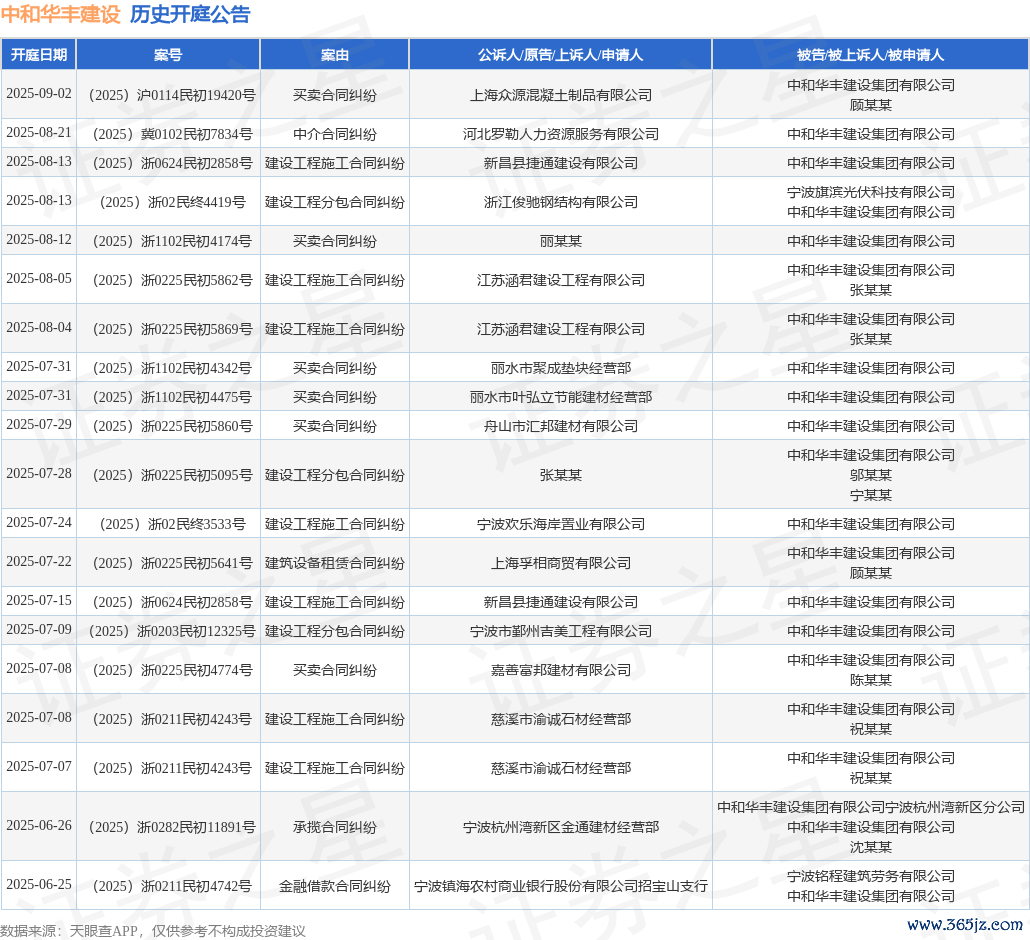Select plaintiff 河北罗勒人力资源服务有限公司

560,134
